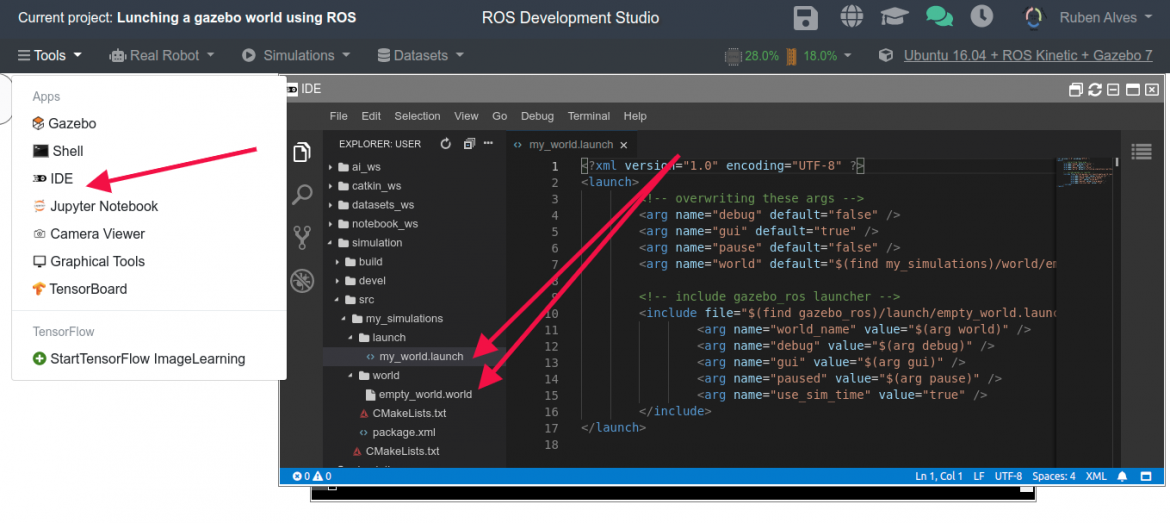The width and height of the screenshot is (1170, 523).
Task: Click StartTensorFlow ImageLearning
Action: pyautogui.click(x=147, y=358)
